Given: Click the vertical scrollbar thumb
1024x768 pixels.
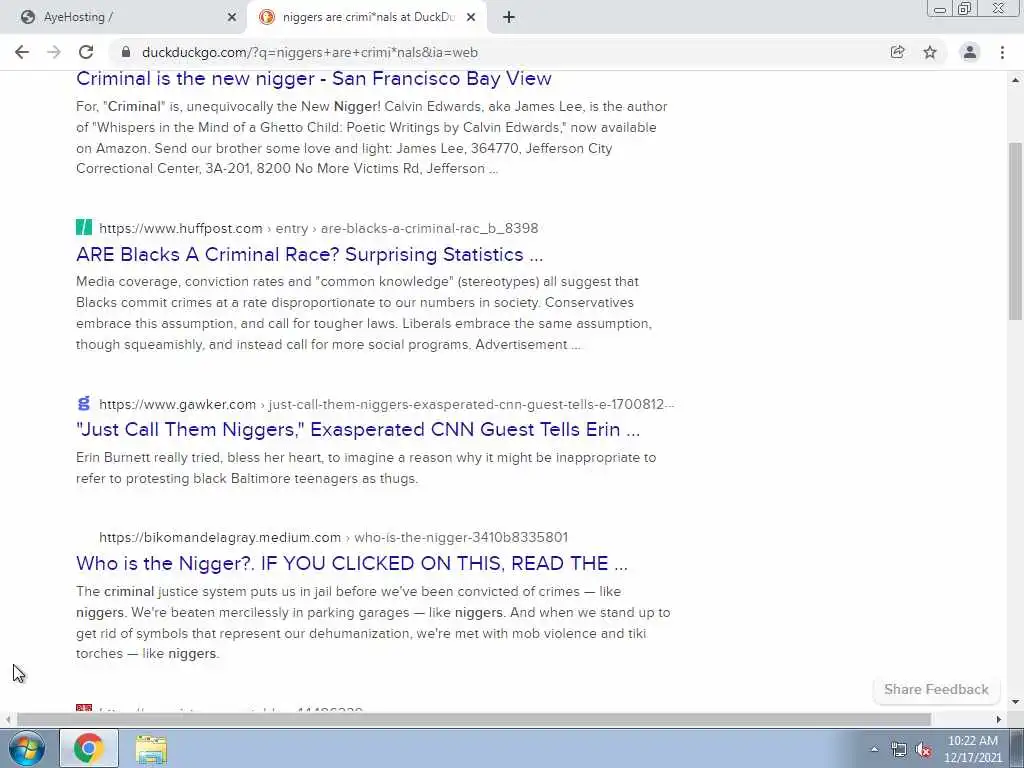Looking at the screenshot, I should click(1015, 231).
